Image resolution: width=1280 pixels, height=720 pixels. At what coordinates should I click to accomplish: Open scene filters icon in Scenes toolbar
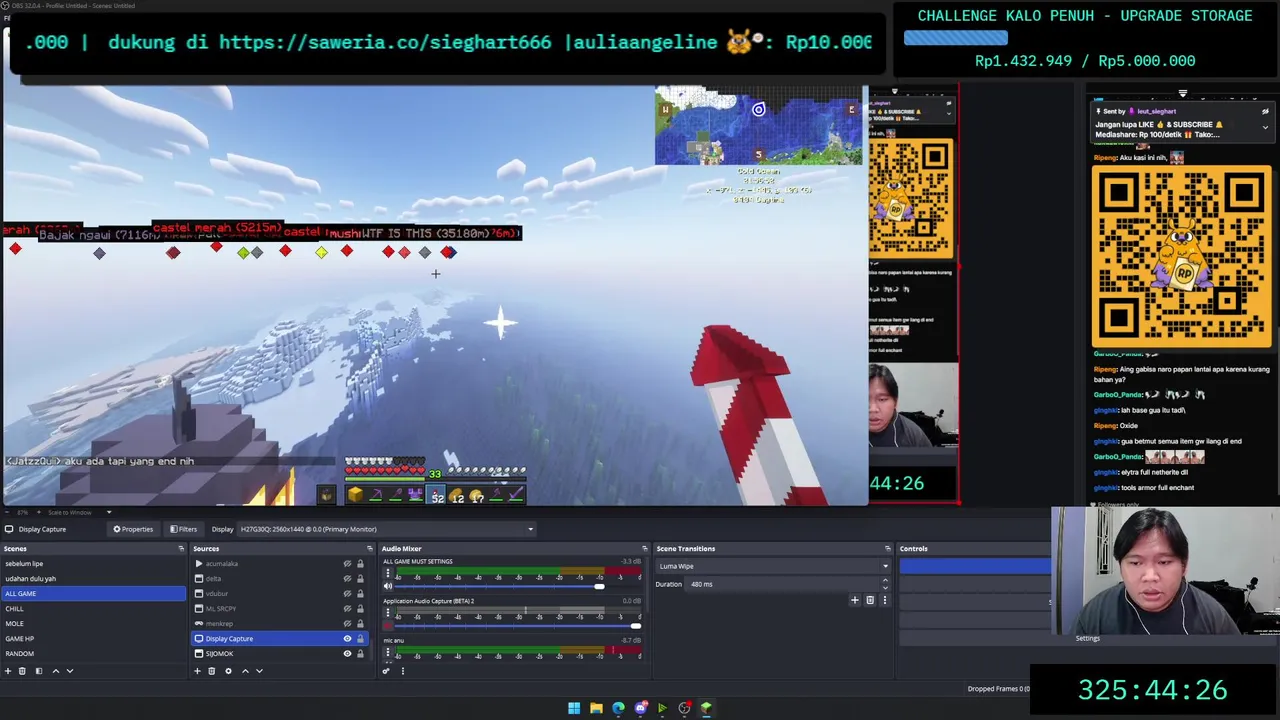(38, 671)
